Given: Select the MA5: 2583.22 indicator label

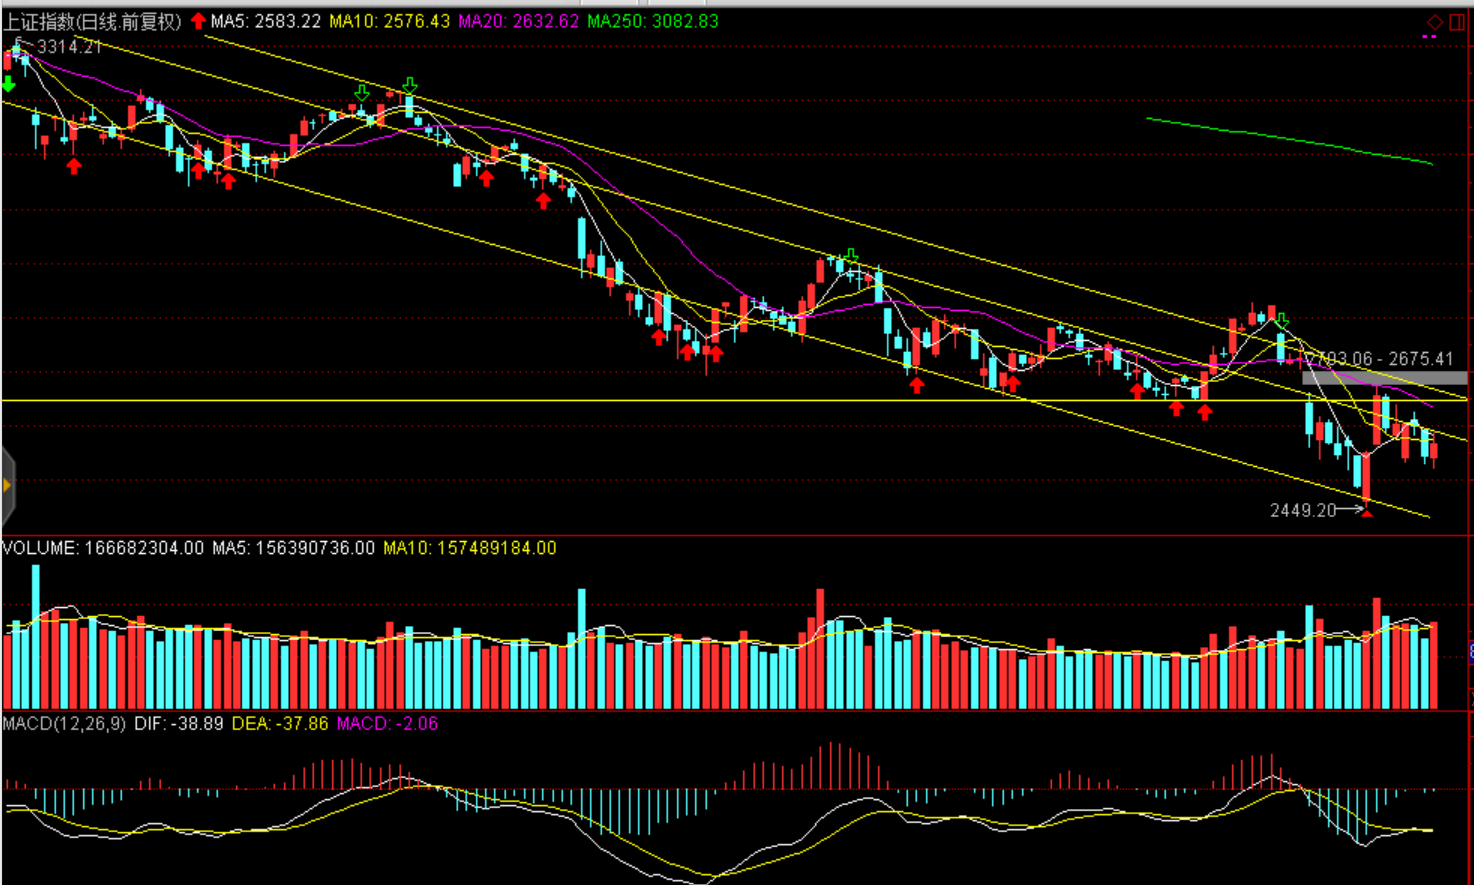Looking at the screenshot, I should click(x=266, y=21).
